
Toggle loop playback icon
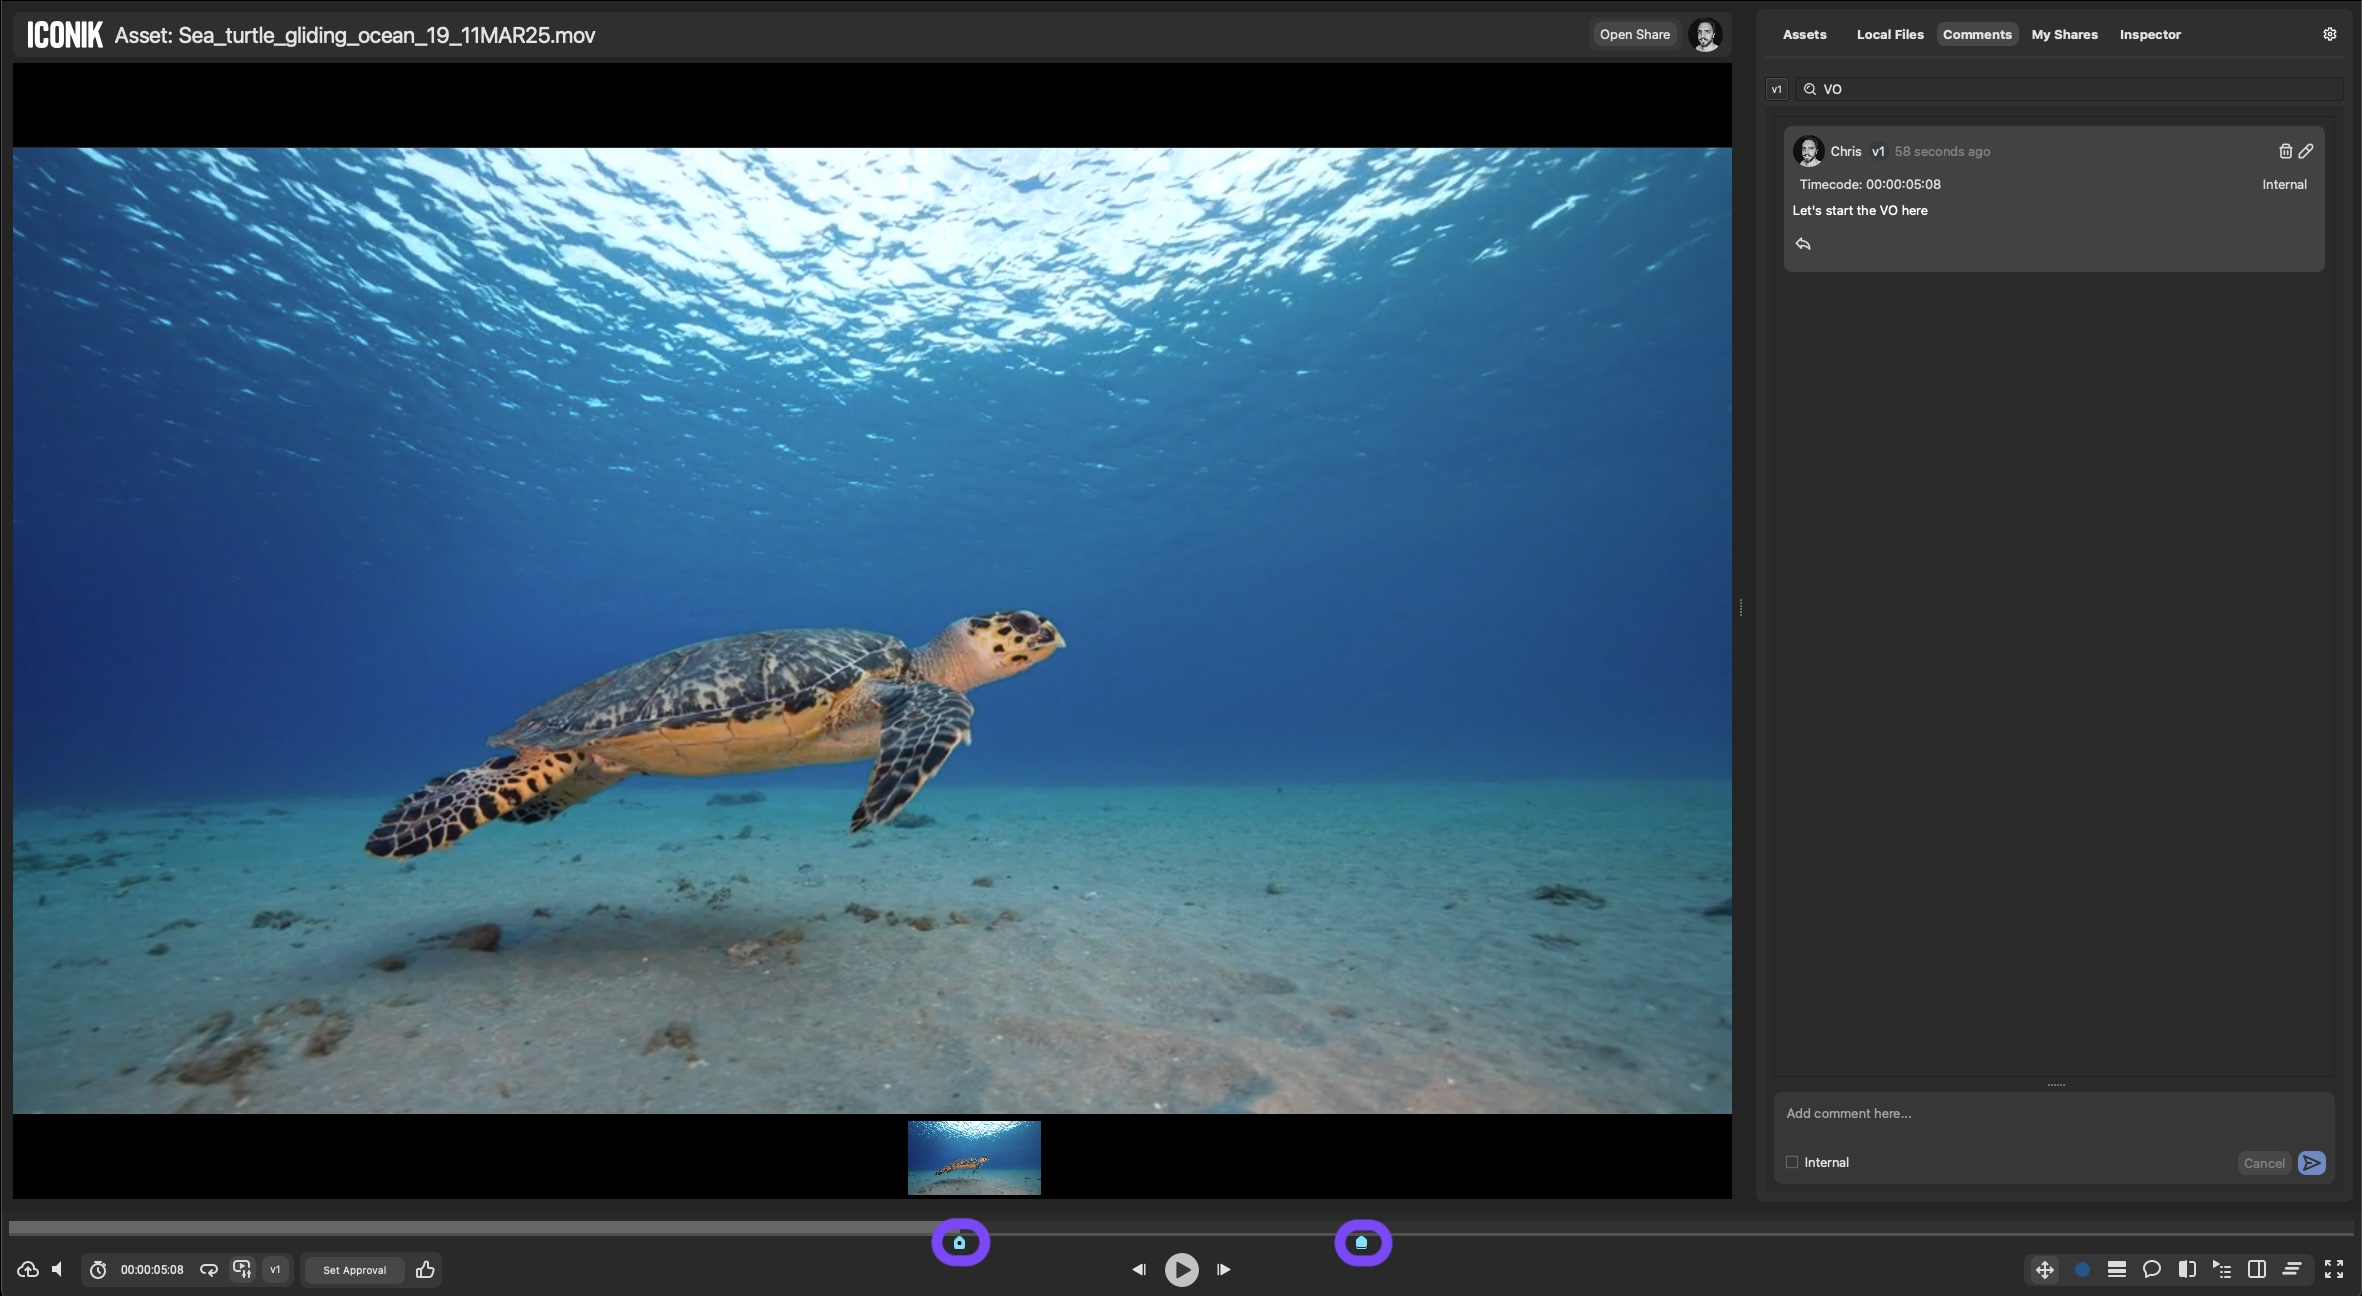pos(209,1269)
